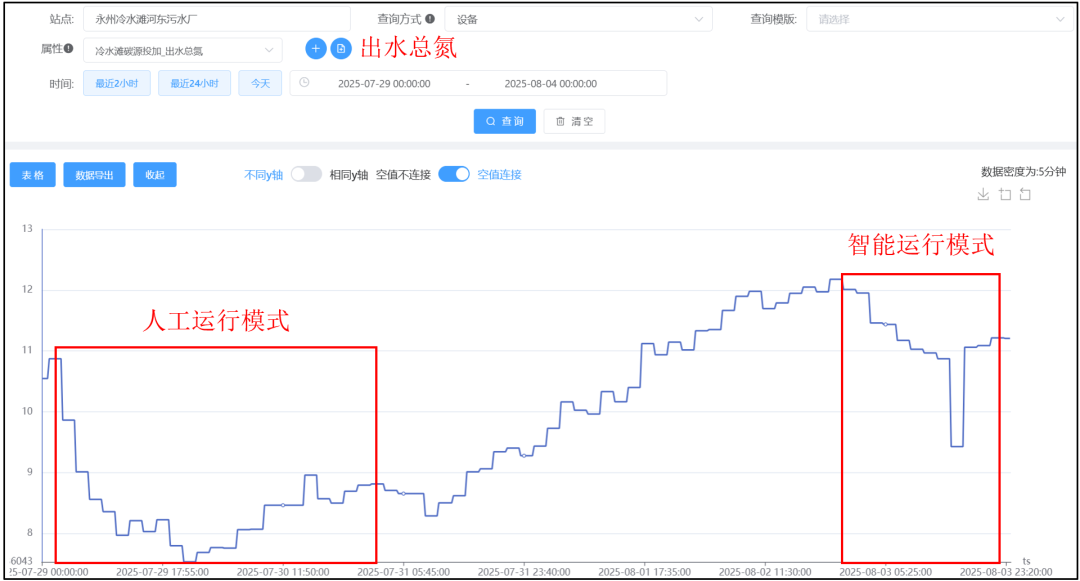1080x581 pixels.
Task: Click the clock icon in date range
Action: pyautogui.click(x=304, y=83)
